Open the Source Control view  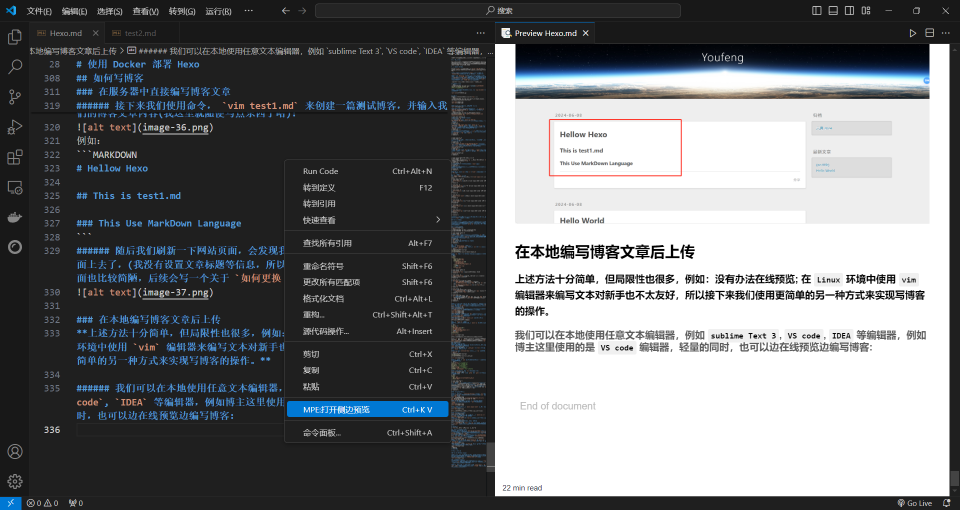point(15,97)
